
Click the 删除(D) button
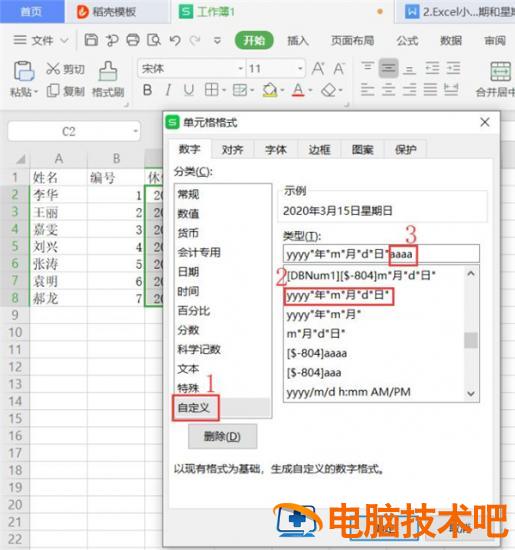click(x=222, y=436)
